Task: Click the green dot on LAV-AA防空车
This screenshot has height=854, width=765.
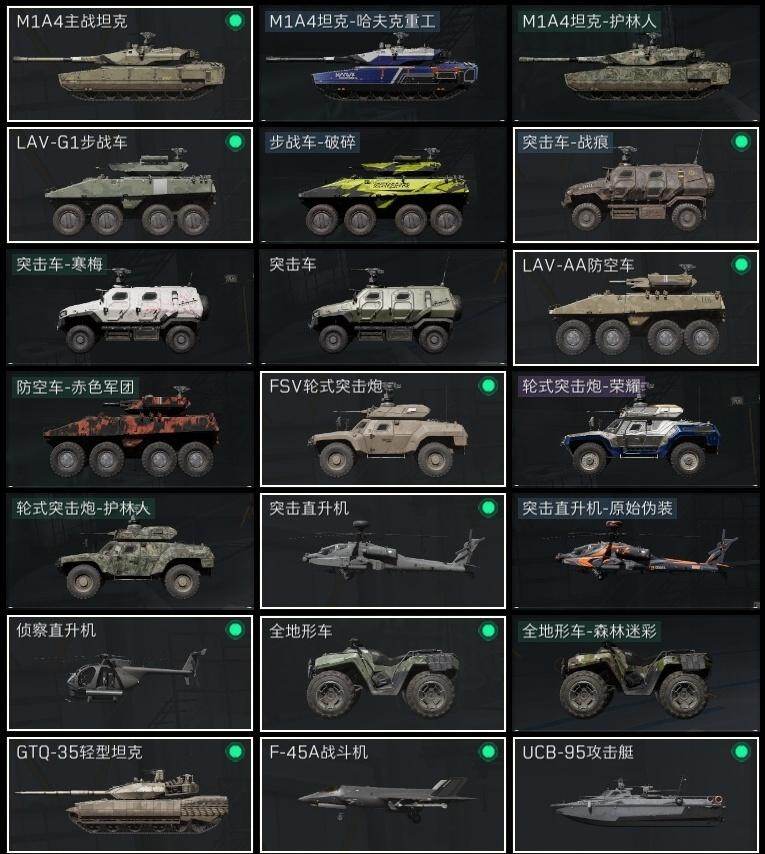Action: [x=740, y=265]
